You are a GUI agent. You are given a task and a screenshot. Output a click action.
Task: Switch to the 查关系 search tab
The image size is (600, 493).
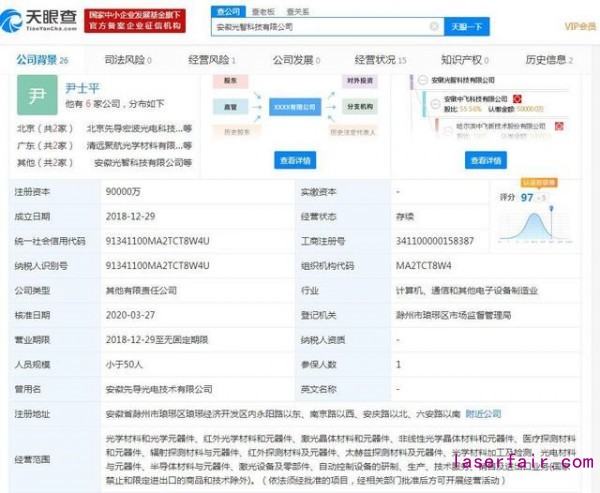297,10
